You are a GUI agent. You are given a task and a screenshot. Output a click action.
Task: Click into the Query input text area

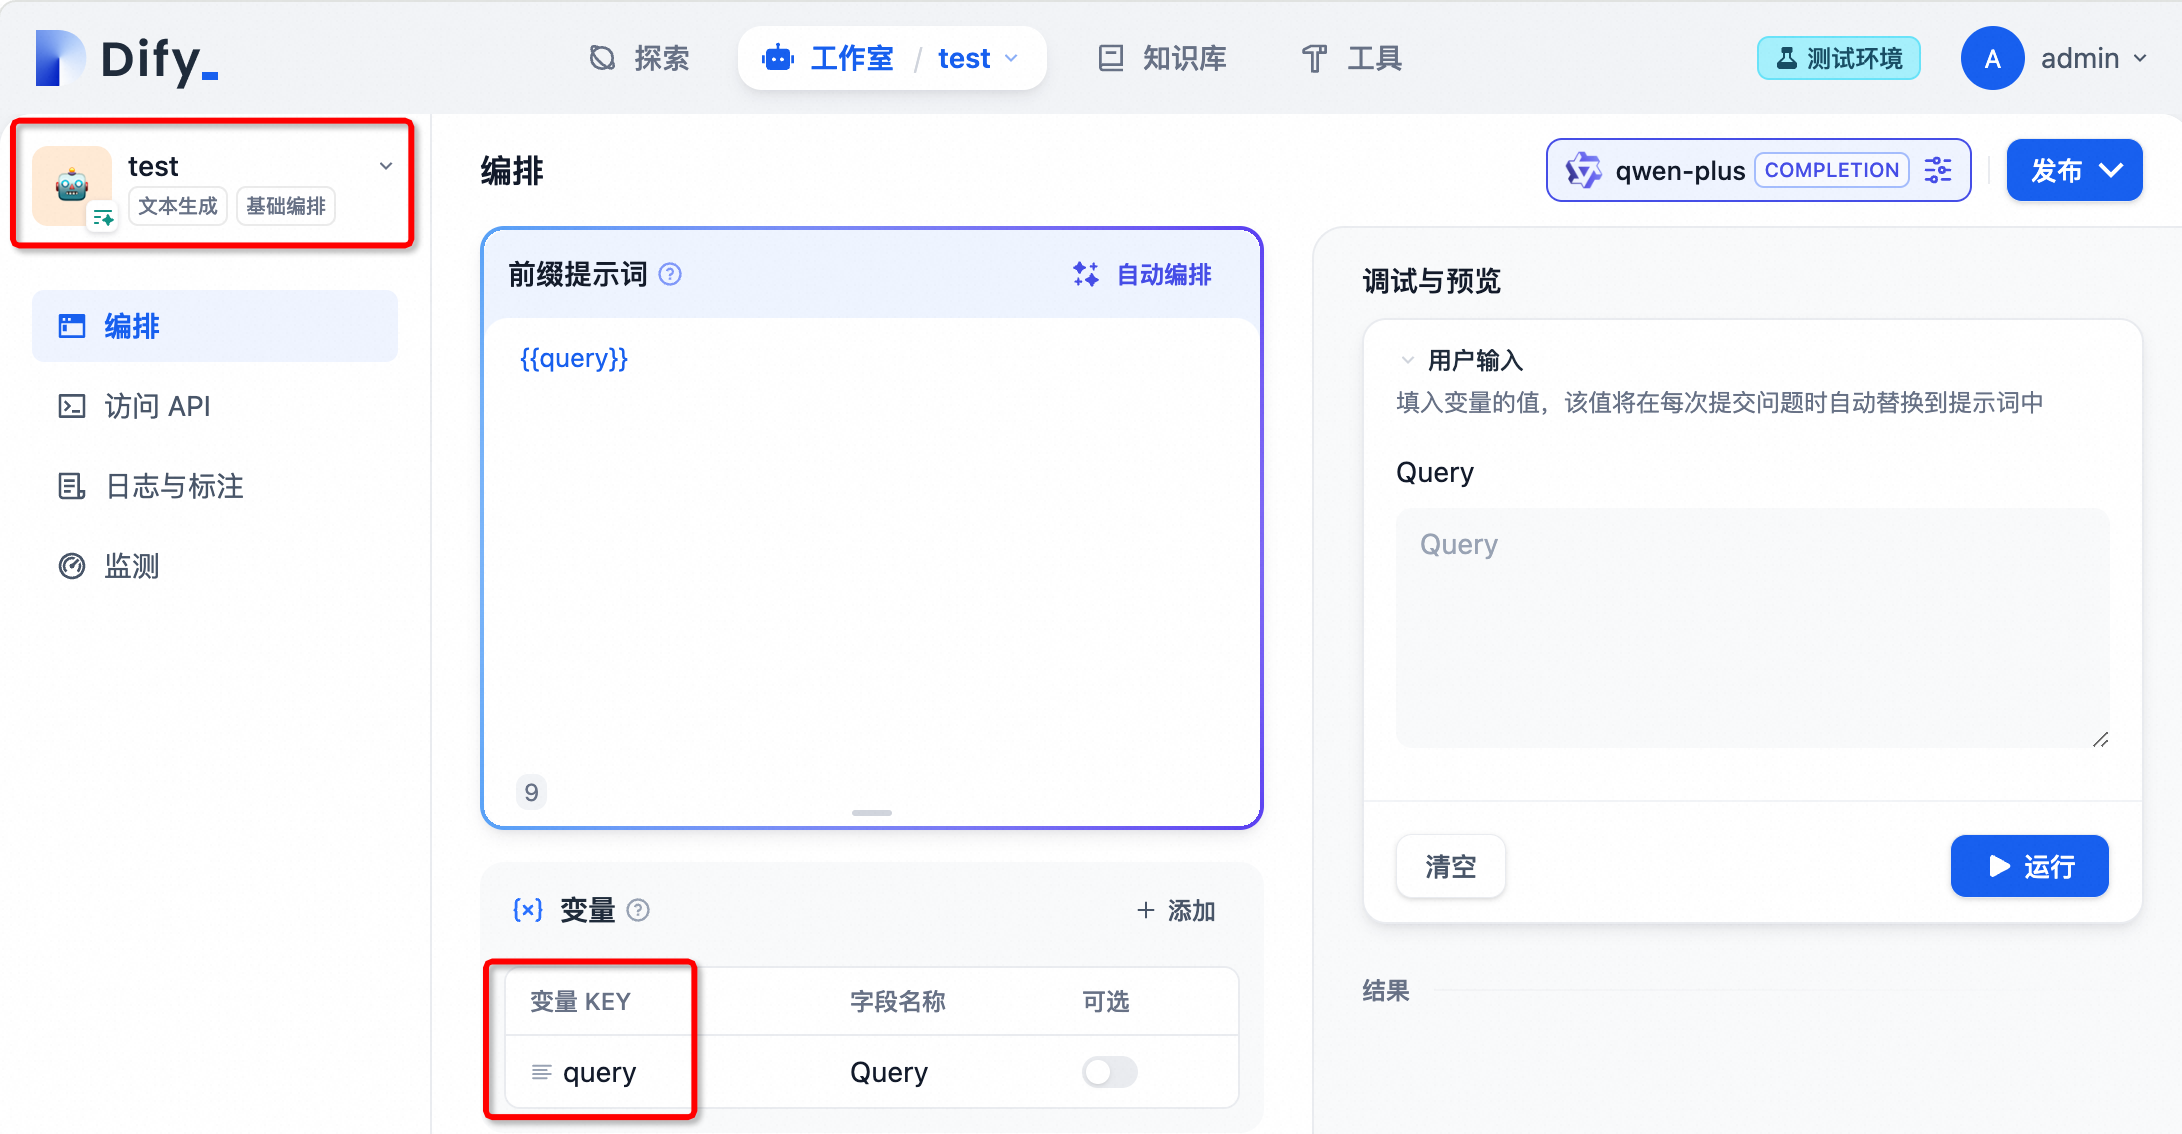[1752, 627]
